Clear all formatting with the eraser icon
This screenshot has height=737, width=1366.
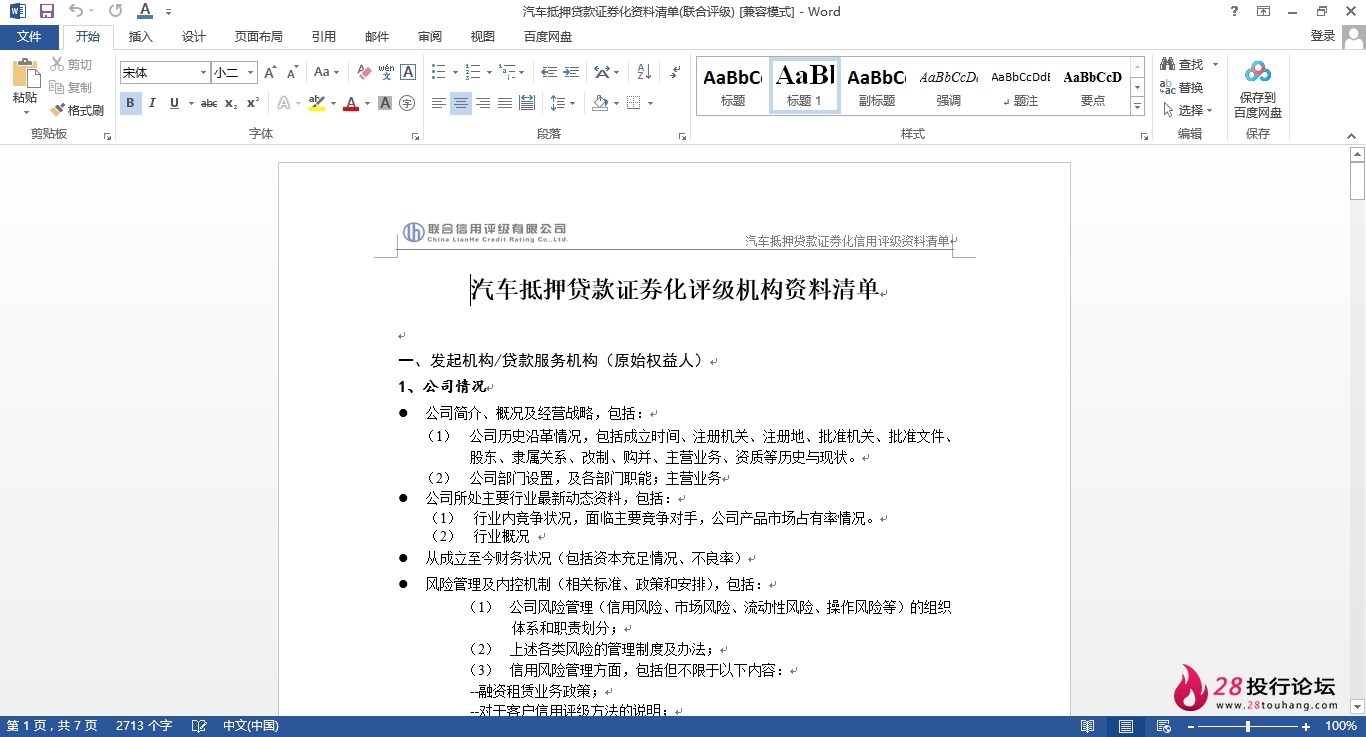coord(364,72)
